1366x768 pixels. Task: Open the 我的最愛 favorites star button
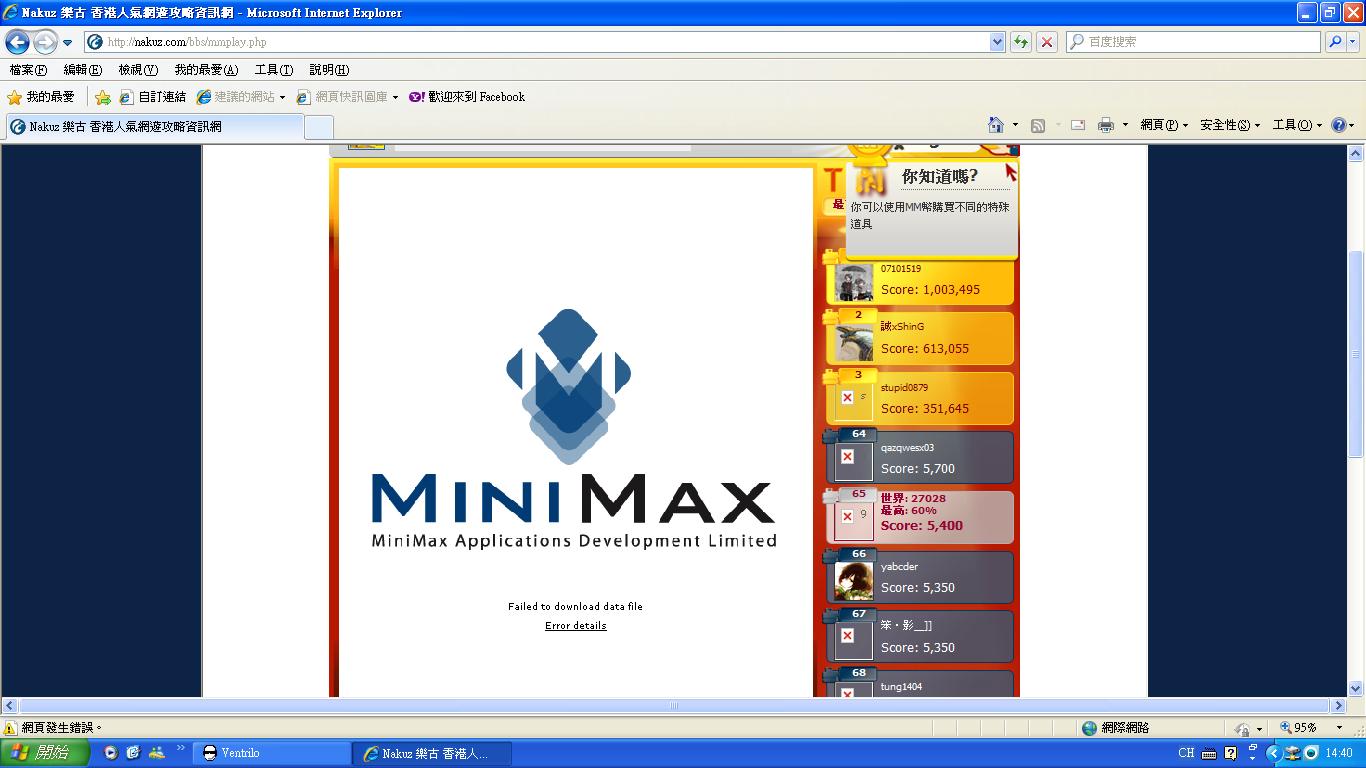pyautogui.click(x=41, y=97)
